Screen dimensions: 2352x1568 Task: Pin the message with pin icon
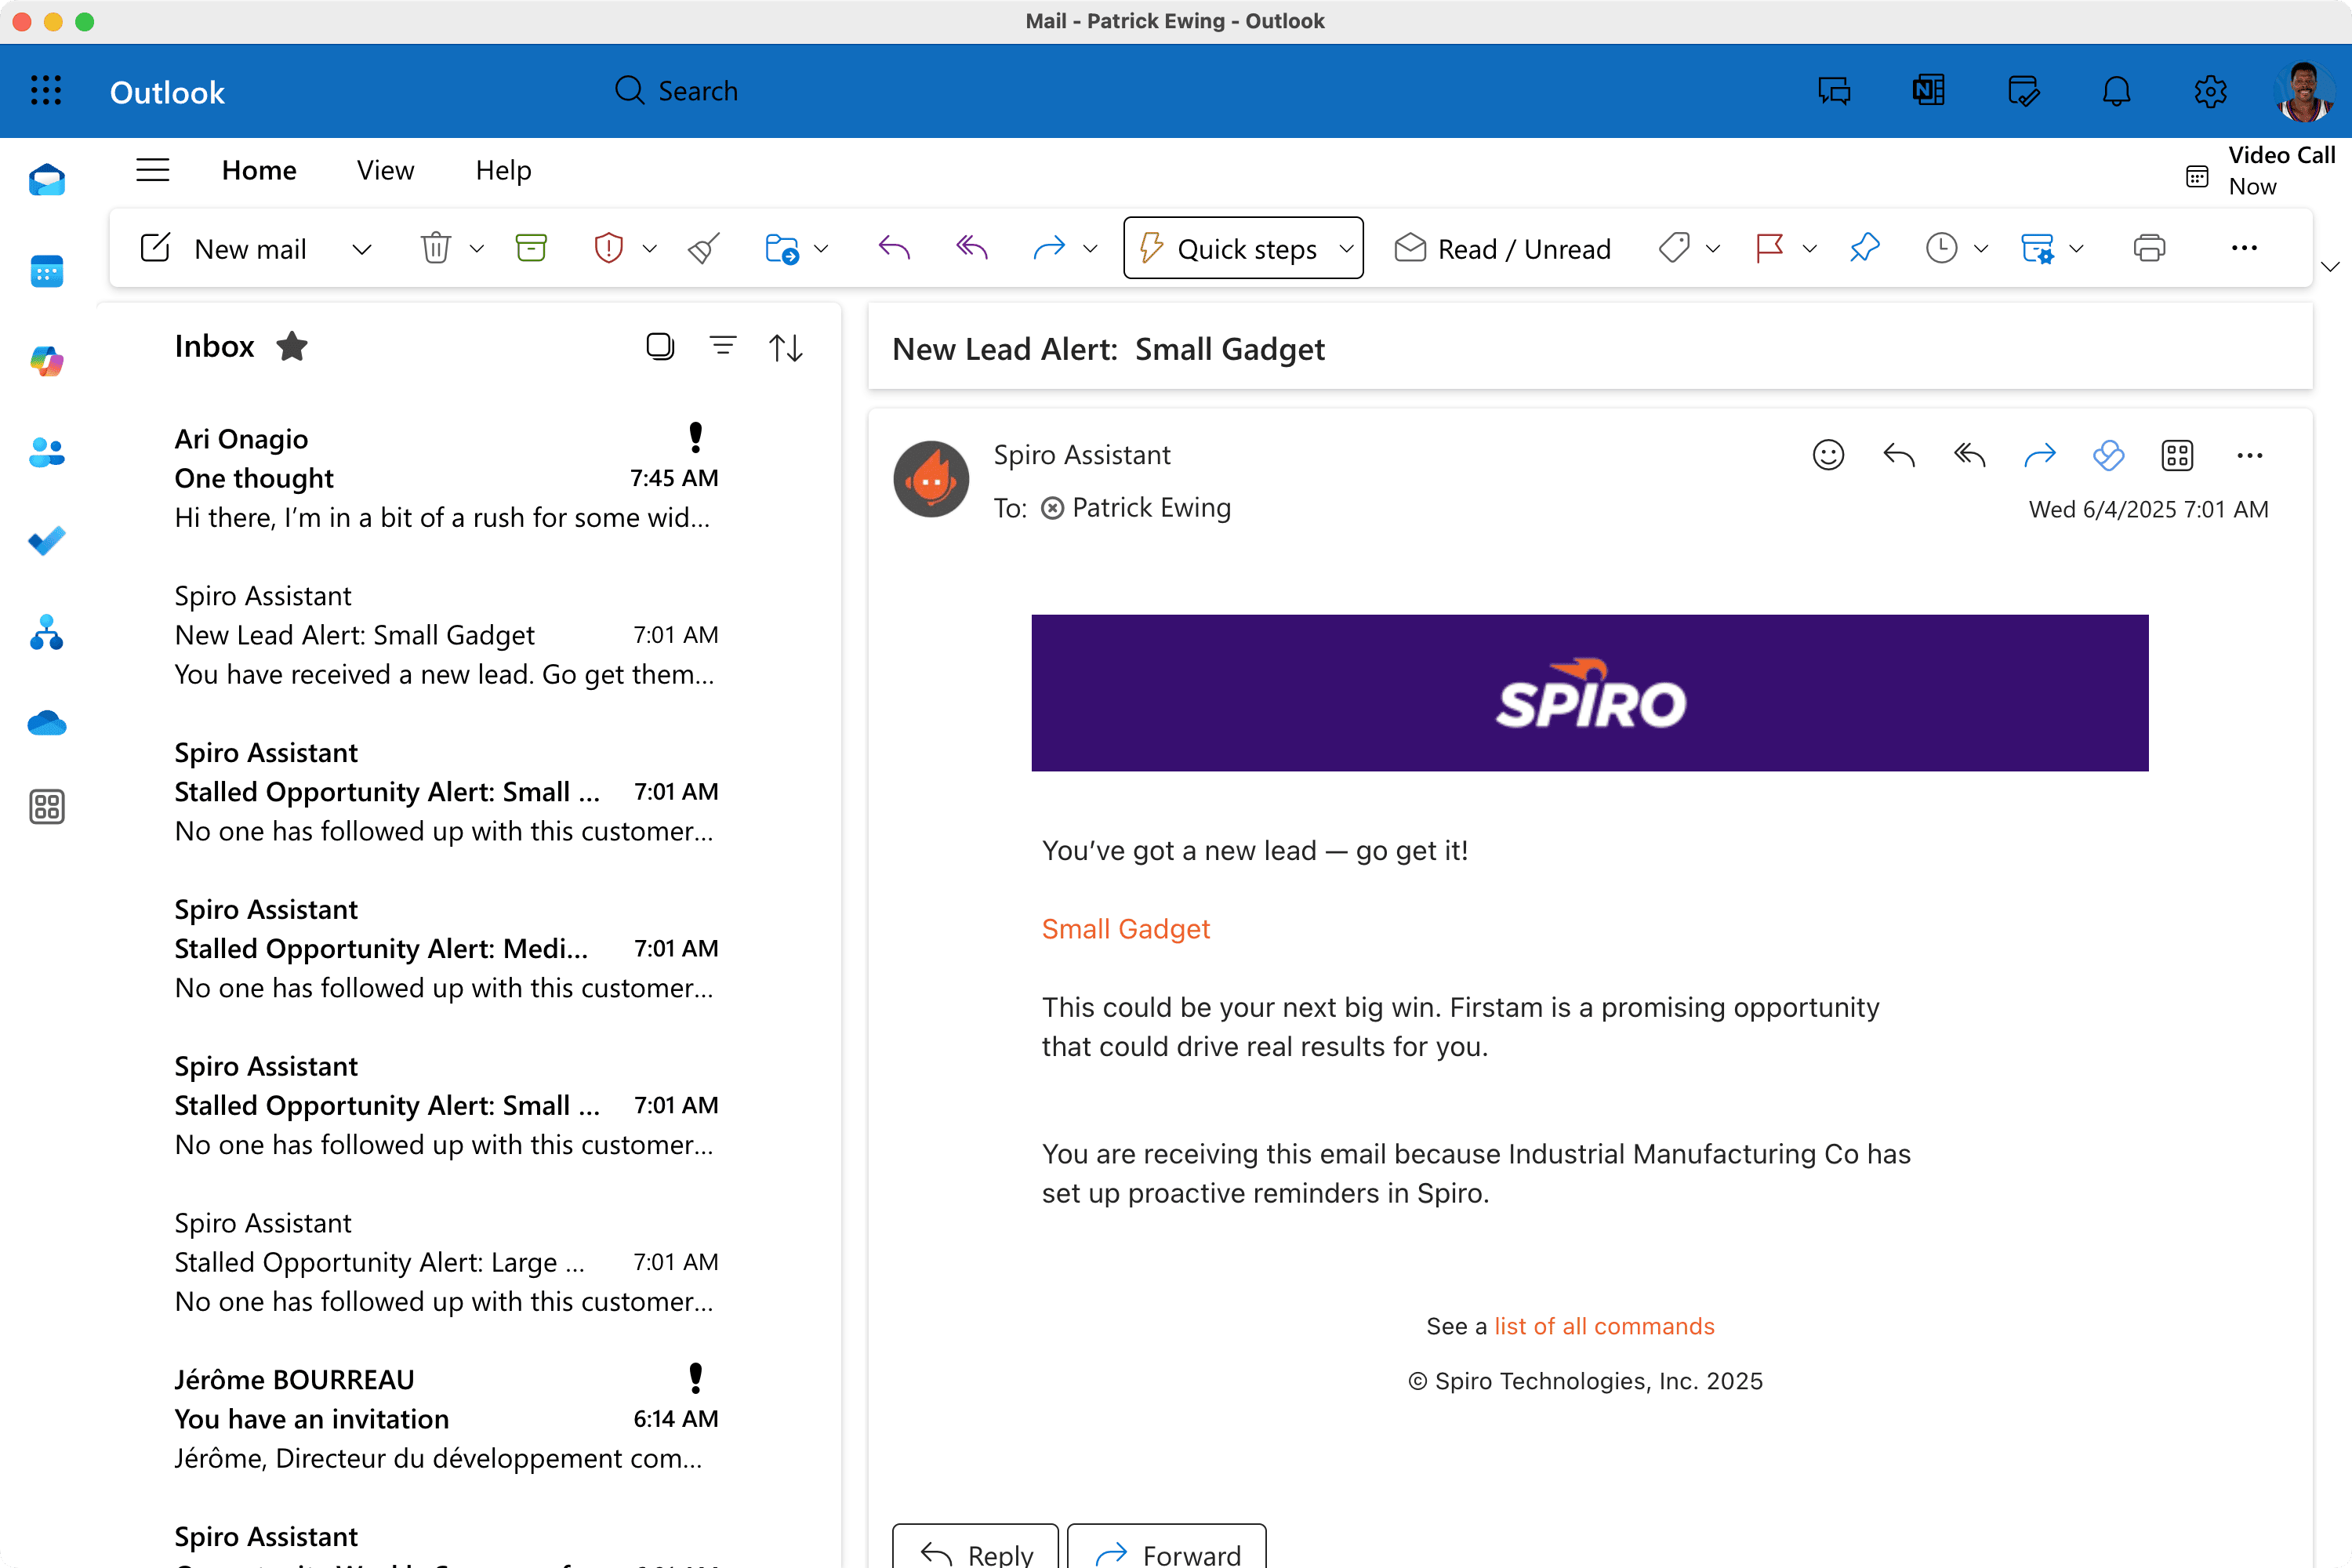1864,247
